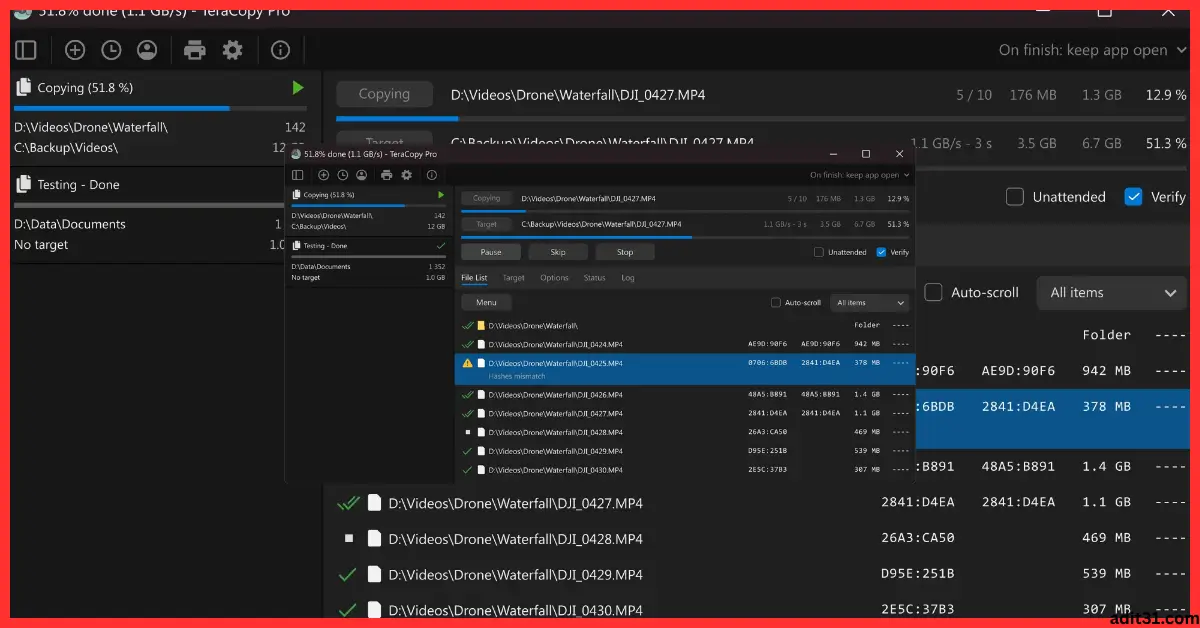Switch to the Target tab
The height and width of the screenshot is (628, 1200).
(513, 278)
